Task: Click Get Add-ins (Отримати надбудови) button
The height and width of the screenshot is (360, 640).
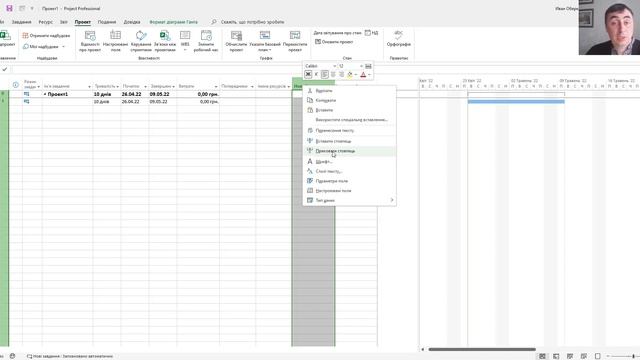Action: pos(46,36)
